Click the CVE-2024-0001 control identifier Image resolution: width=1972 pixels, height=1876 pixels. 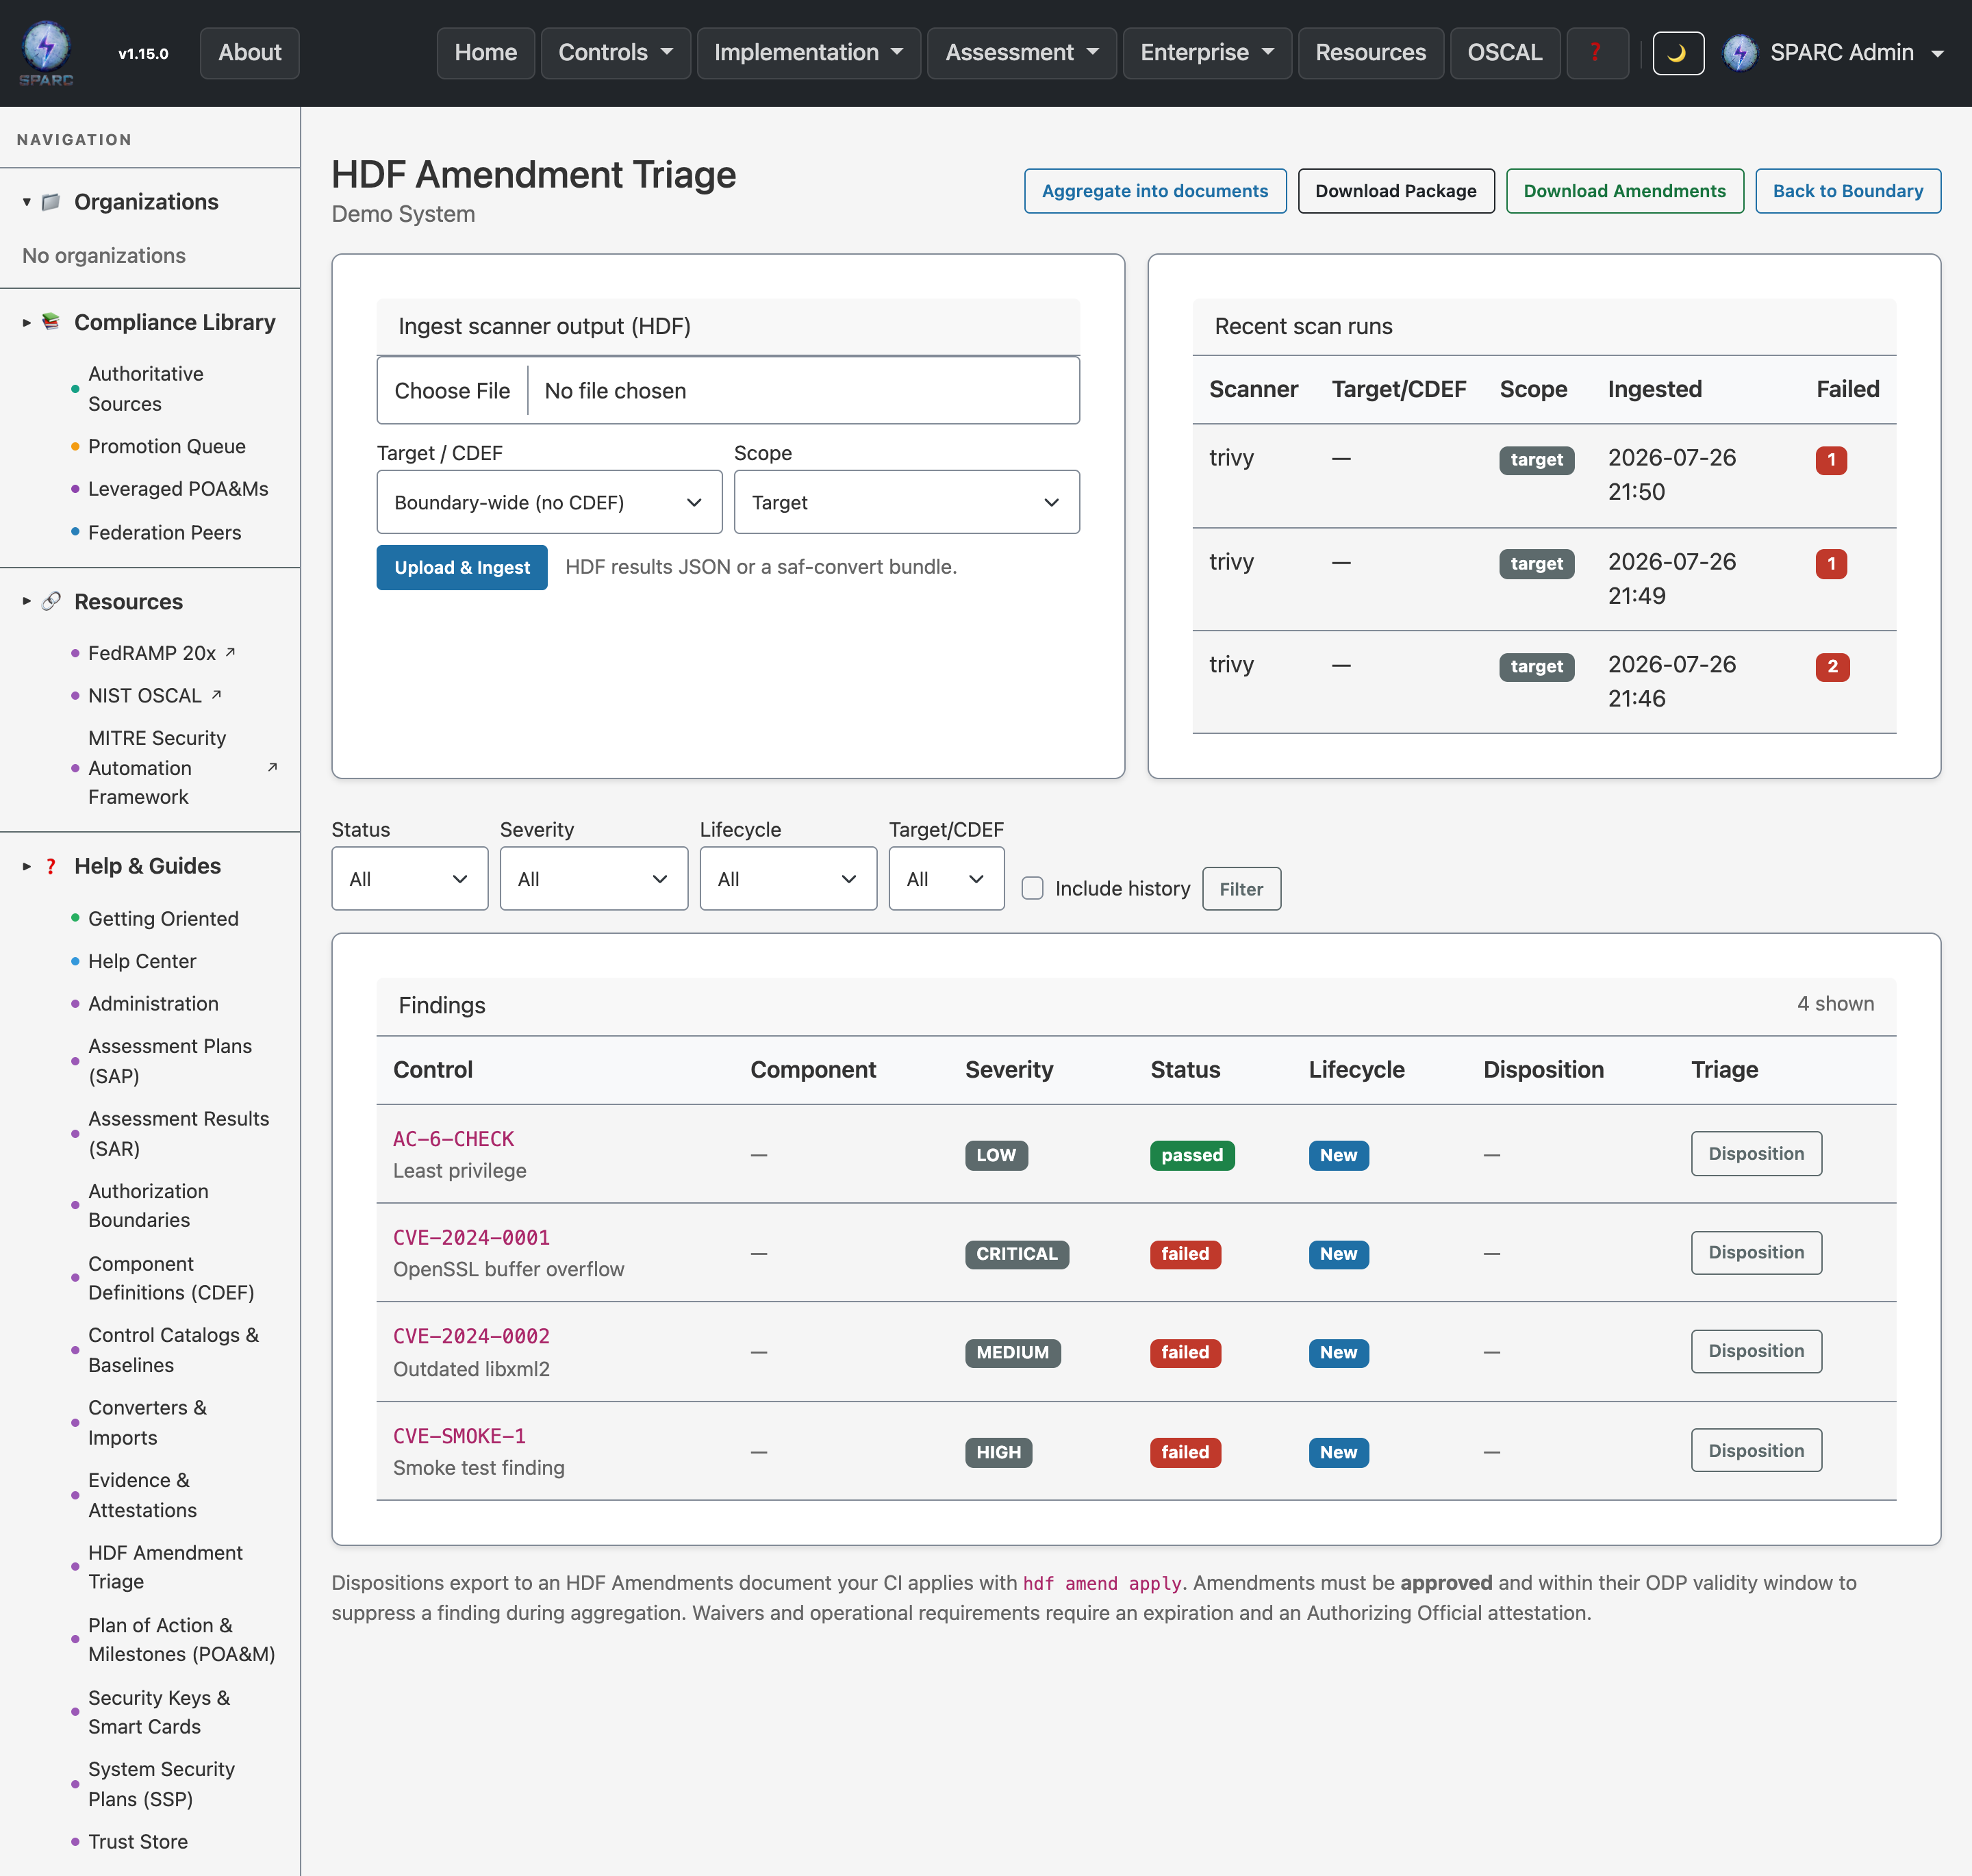[471, 1237]
